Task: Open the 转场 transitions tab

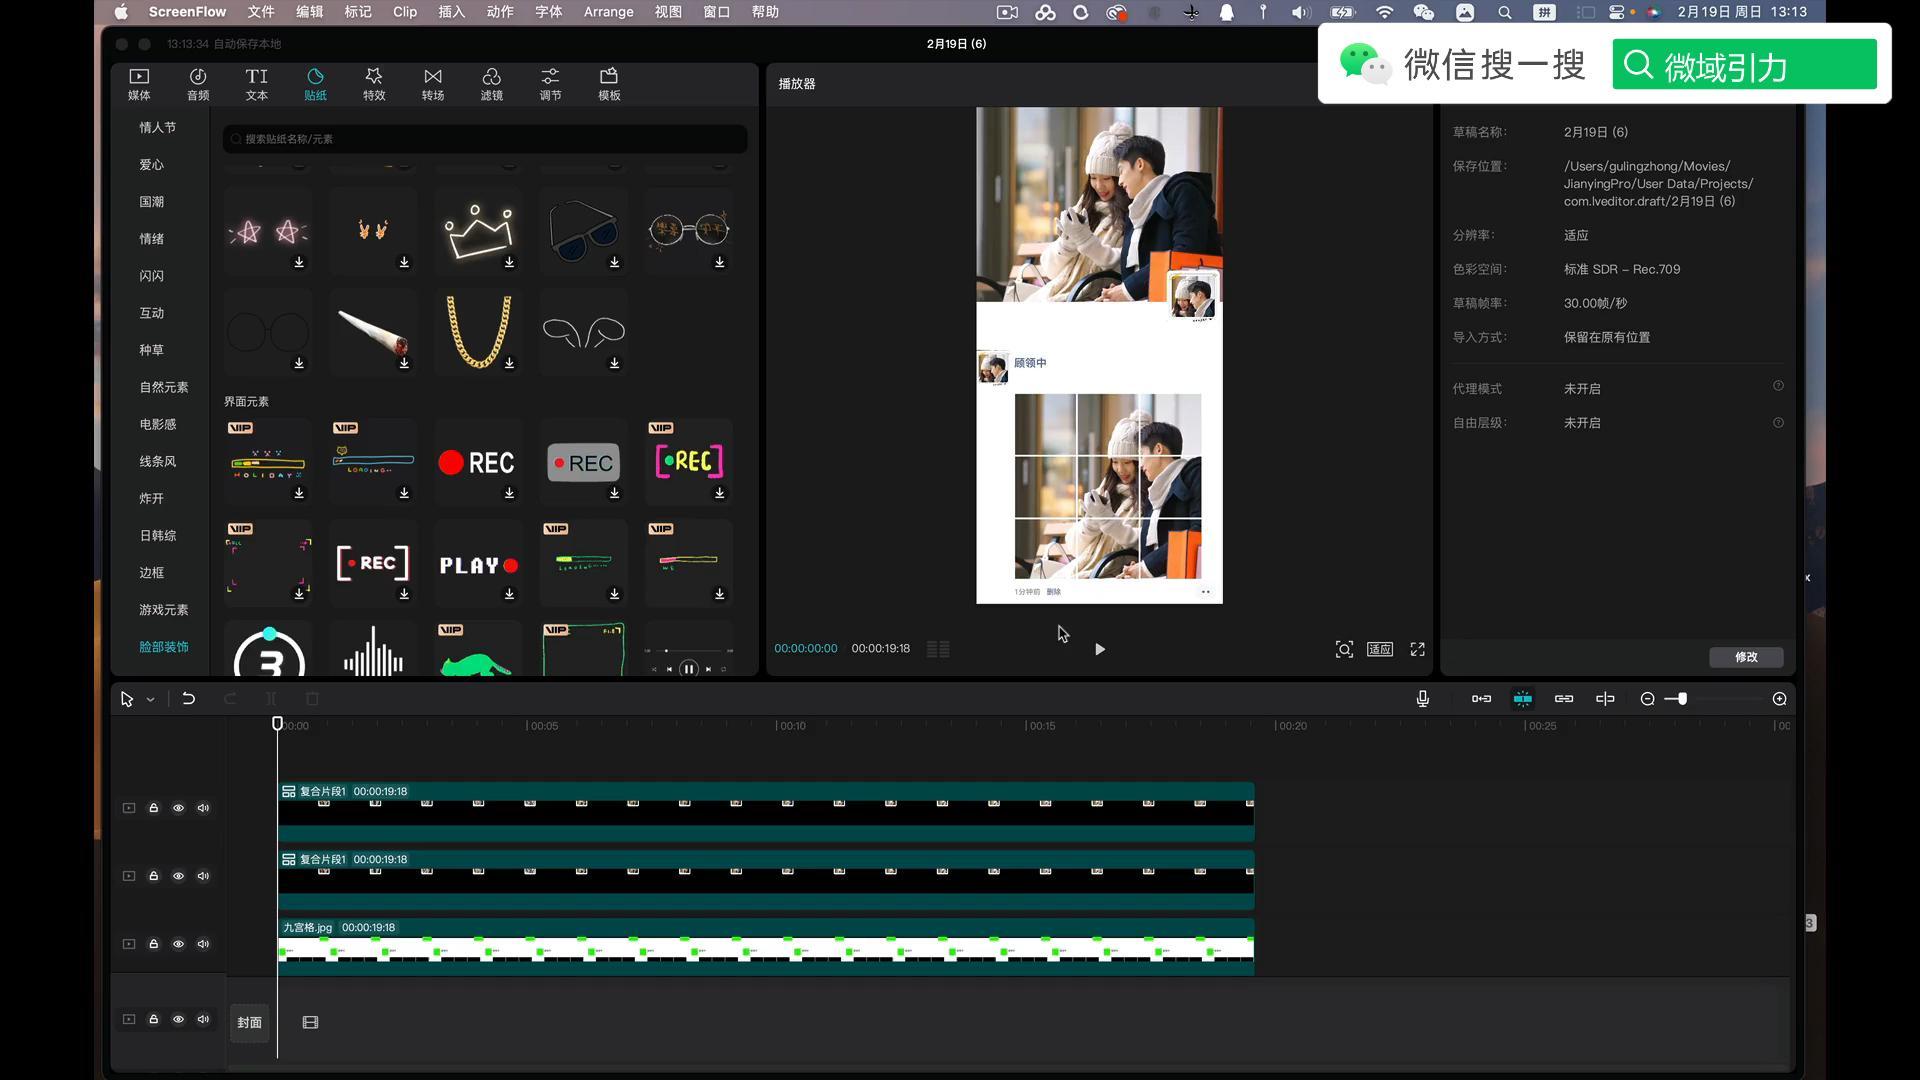Action: [x=433, y=84]
